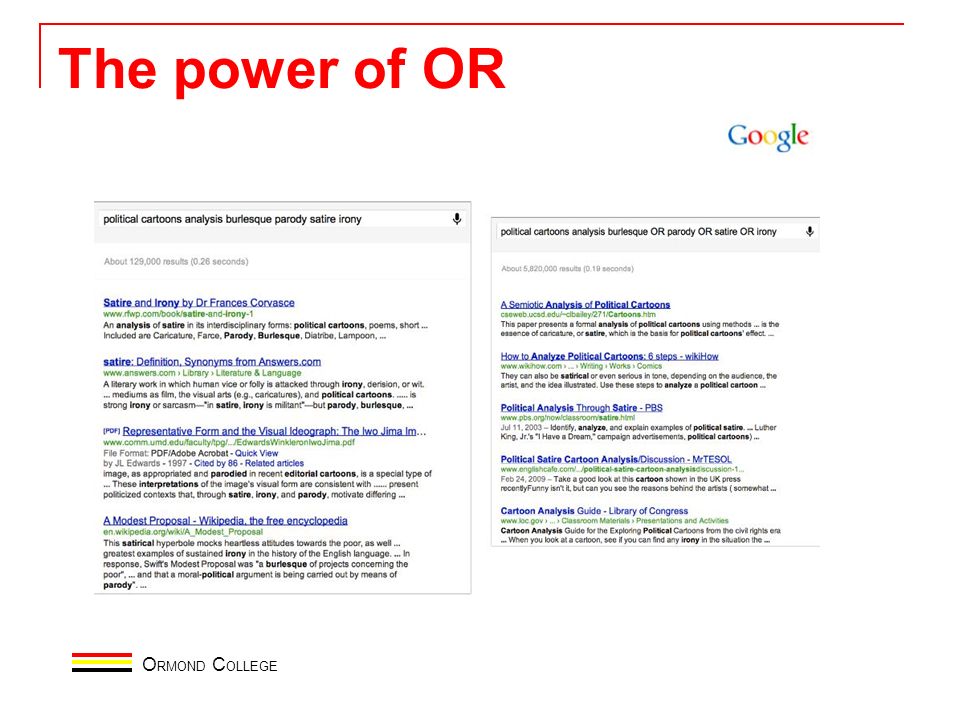Focus the left search field without OR
Image resolution: width=960 pixels, height=720 pixels.
(x=283, y=219)
